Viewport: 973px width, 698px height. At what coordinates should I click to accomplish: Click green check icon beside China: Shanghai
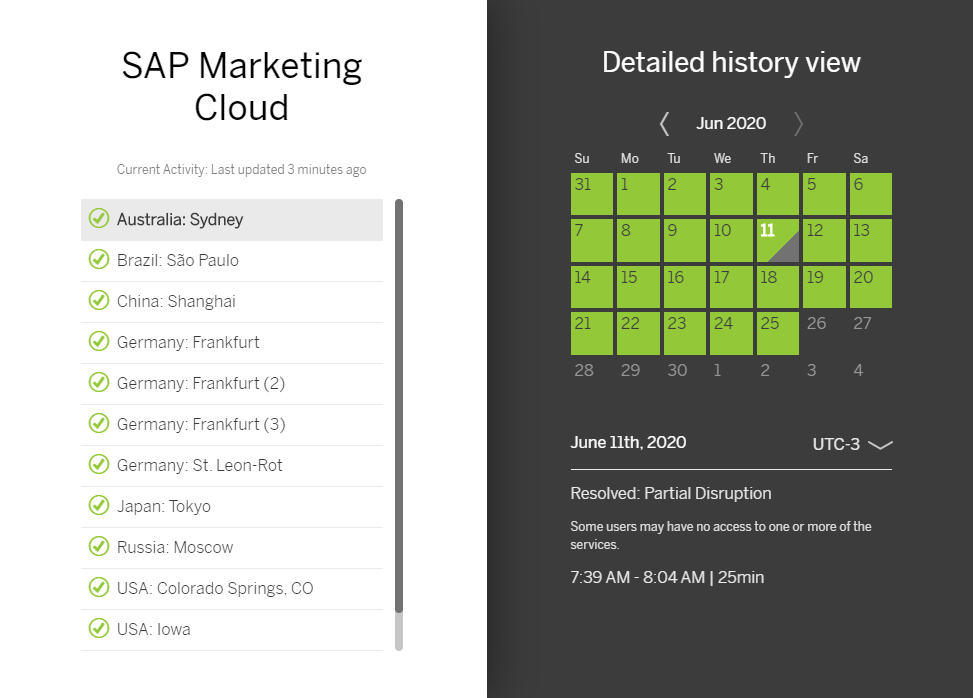coord(99,300)
